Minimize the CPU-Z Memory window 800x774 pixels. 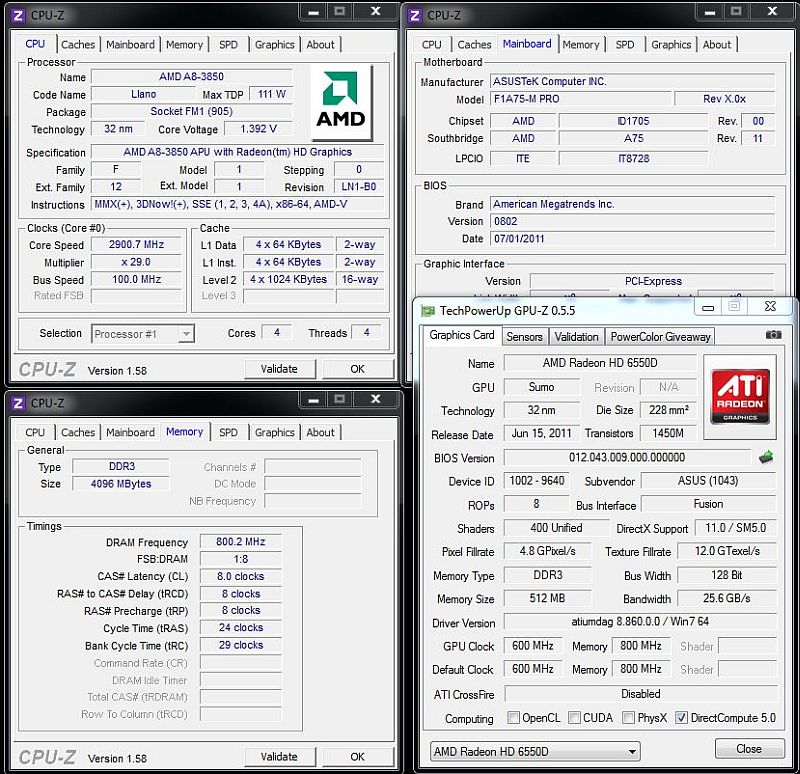pyautogui.click(x=314, y=400)
